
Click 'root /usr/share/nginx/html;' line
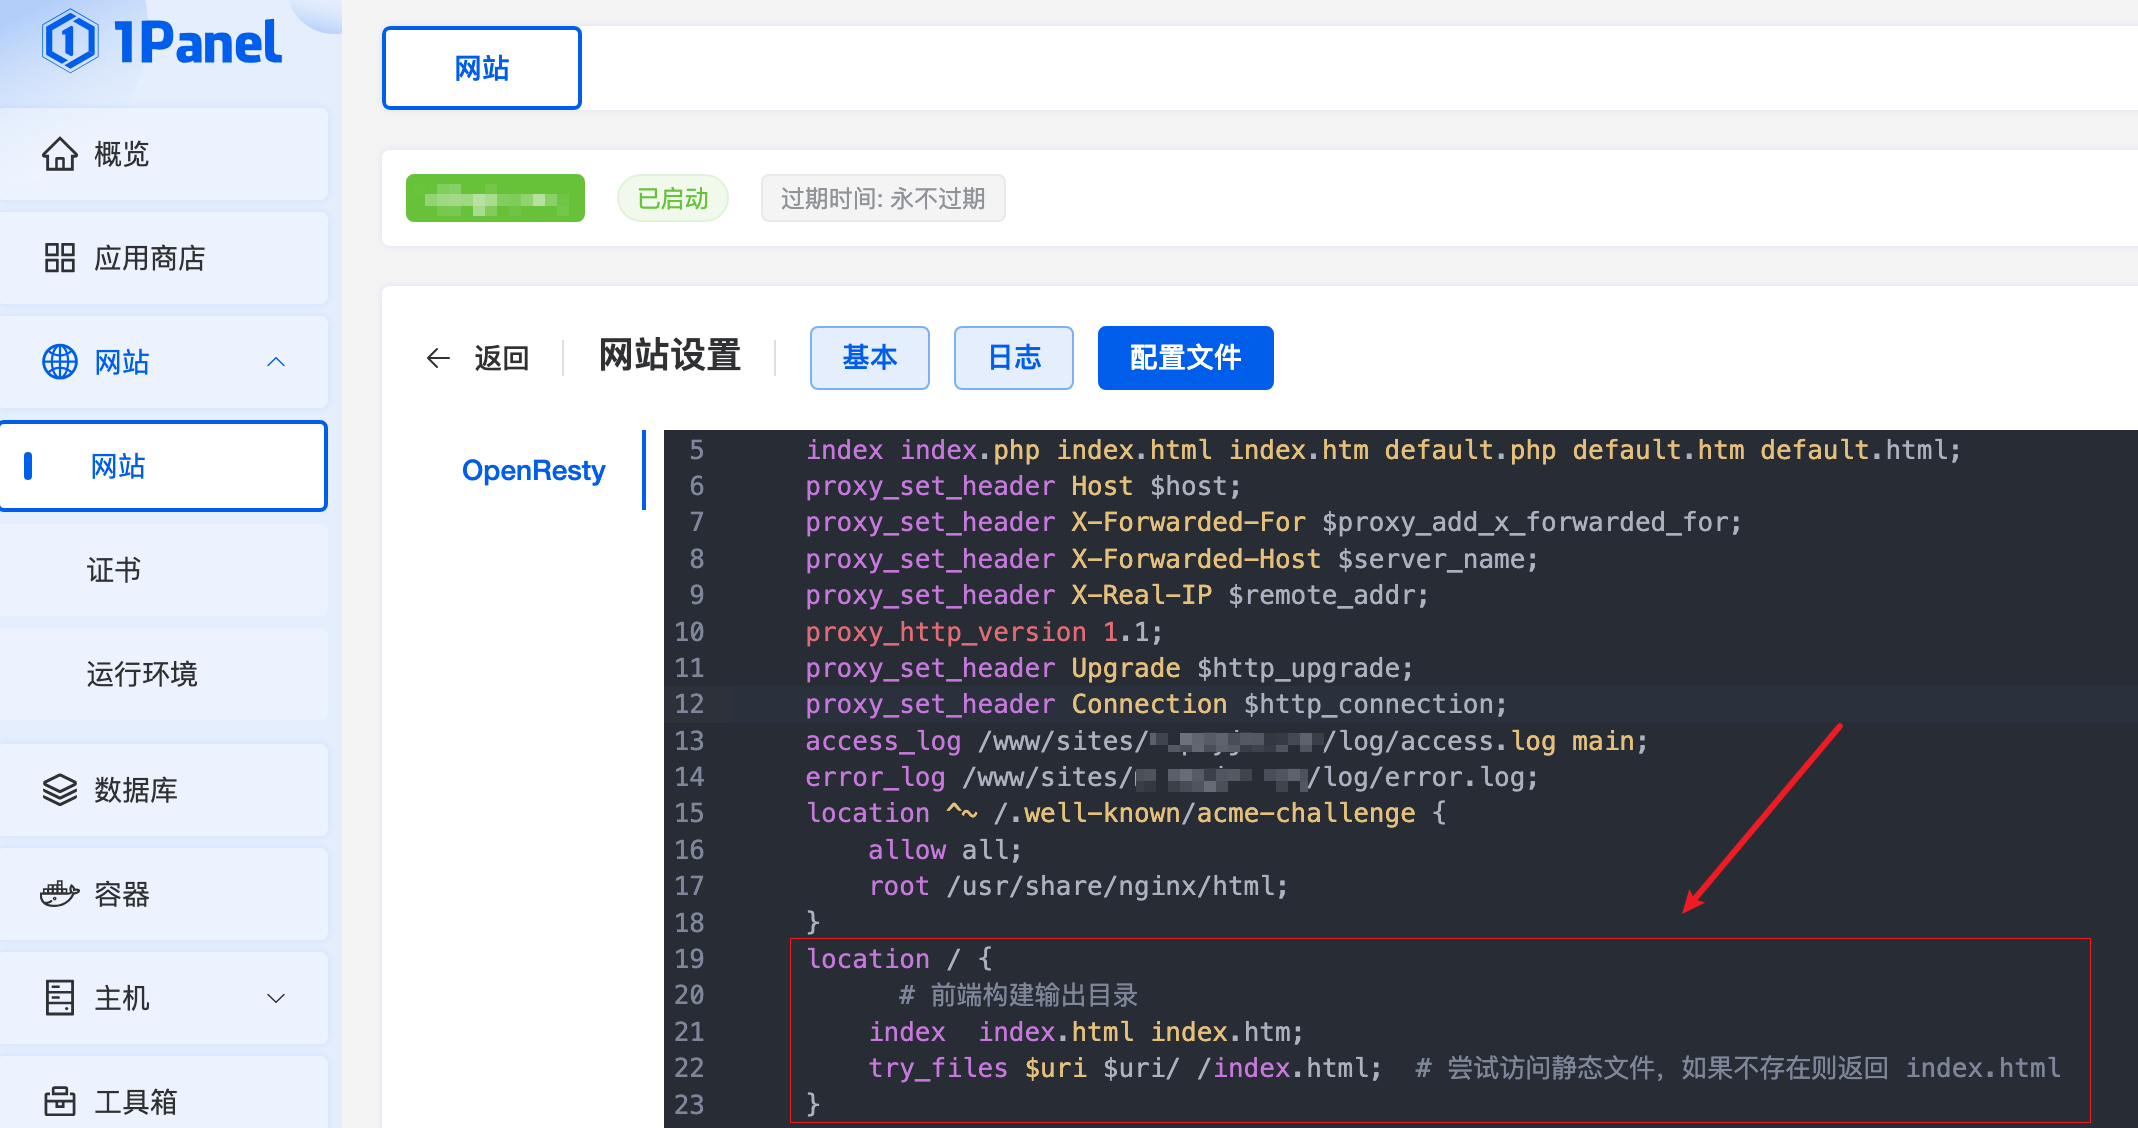point(1078,886)
